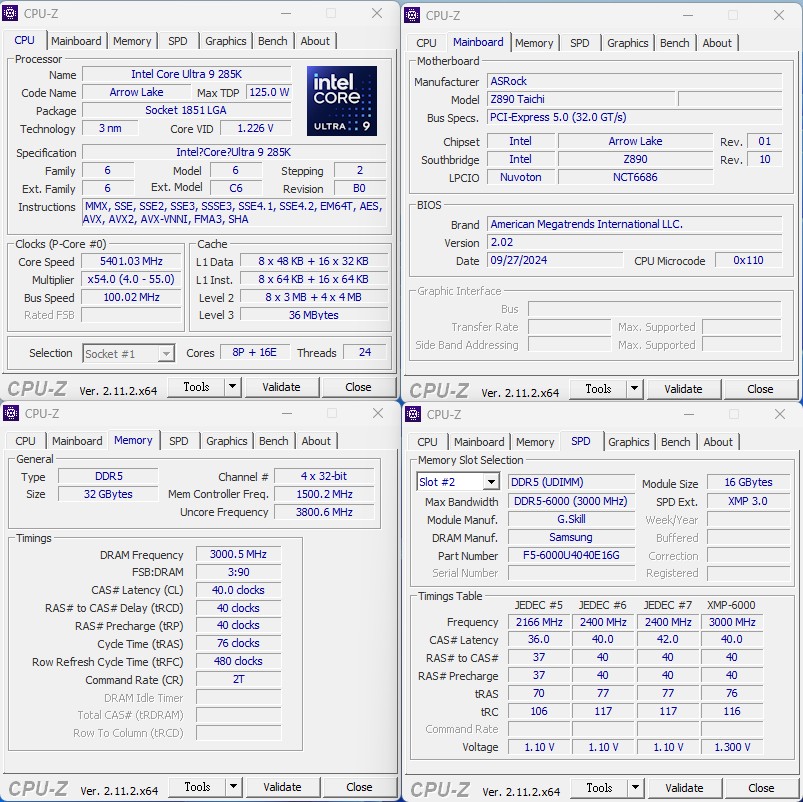Open Tools dropdown arrow in Memory window

234,787
